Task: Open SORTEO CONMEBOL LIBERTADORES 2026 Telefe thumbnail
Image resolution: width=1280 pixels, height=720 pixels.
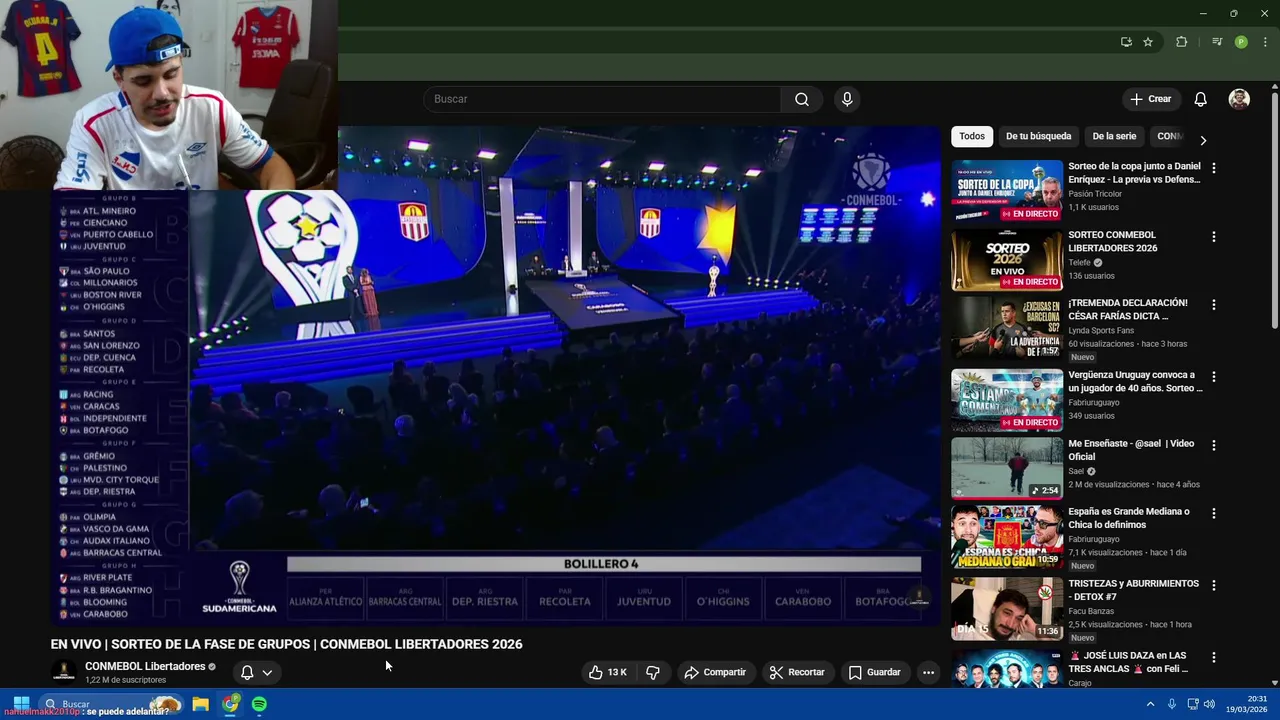Action: coord(1007,260)
